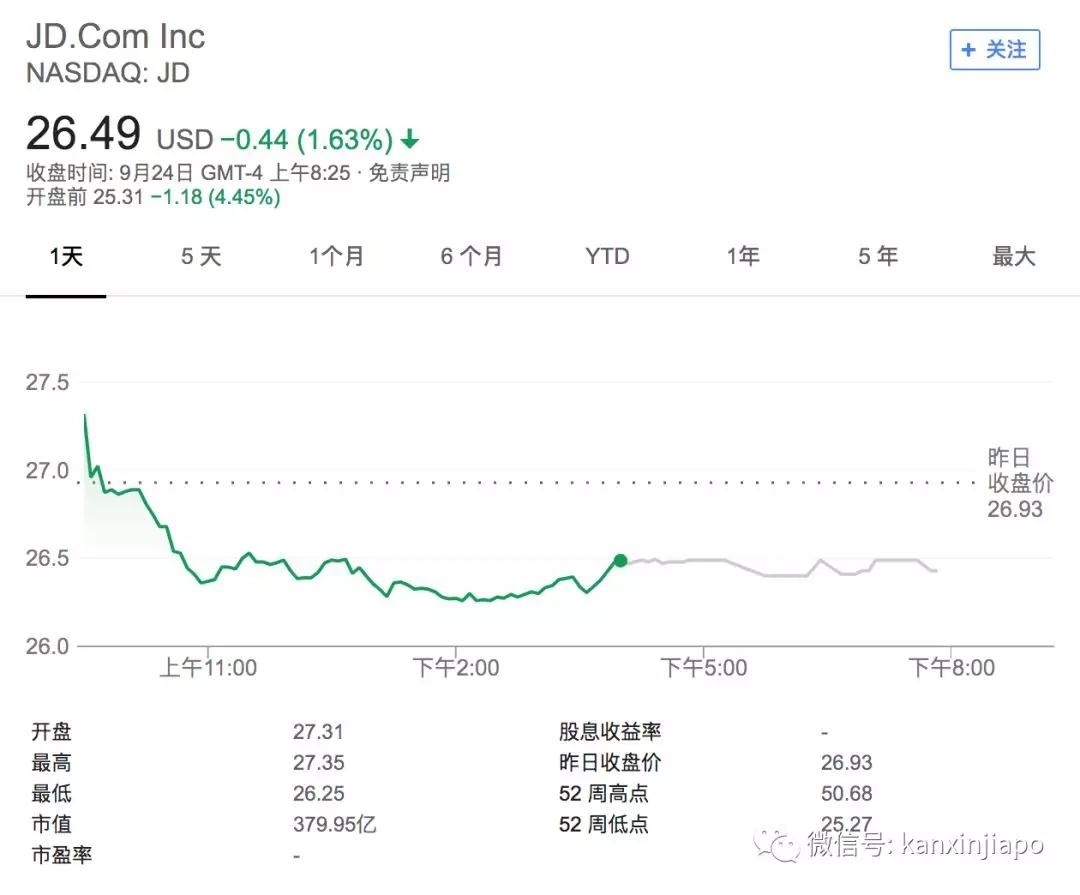1080x895 pixels.
Task: Click the green dot price marker
Action: click(x=620, y=561)
